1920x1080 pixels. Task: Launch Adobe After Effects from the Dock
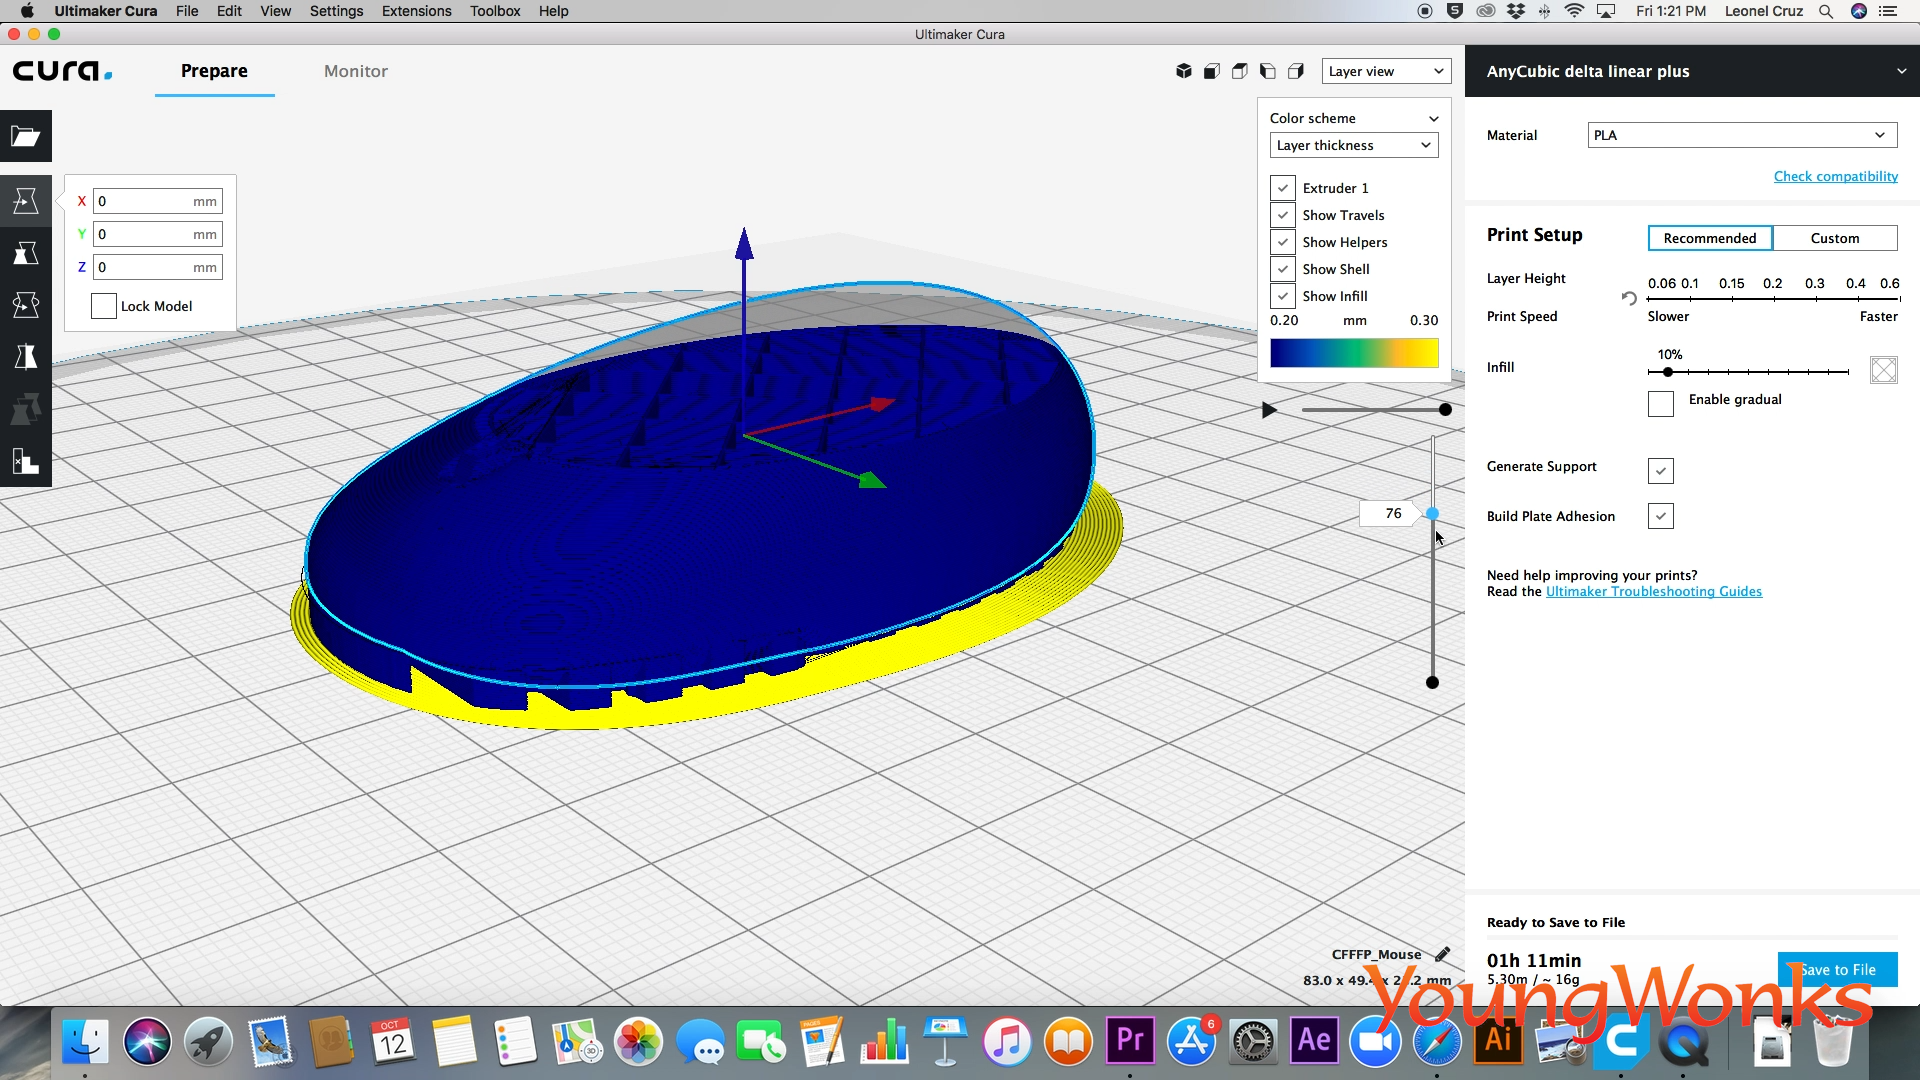[1314, 1042]
